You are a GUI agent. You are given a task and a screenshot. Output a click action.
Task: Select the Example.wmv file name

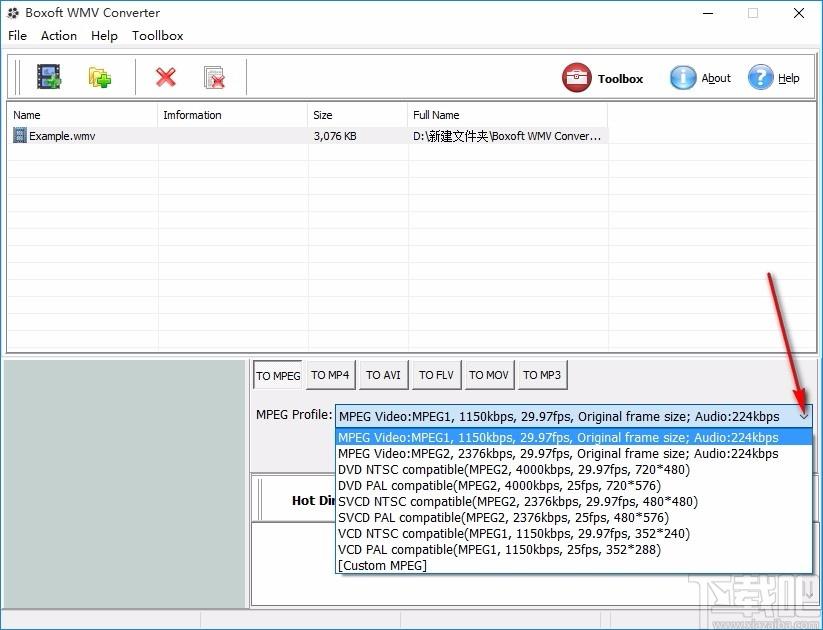[62, 136]
